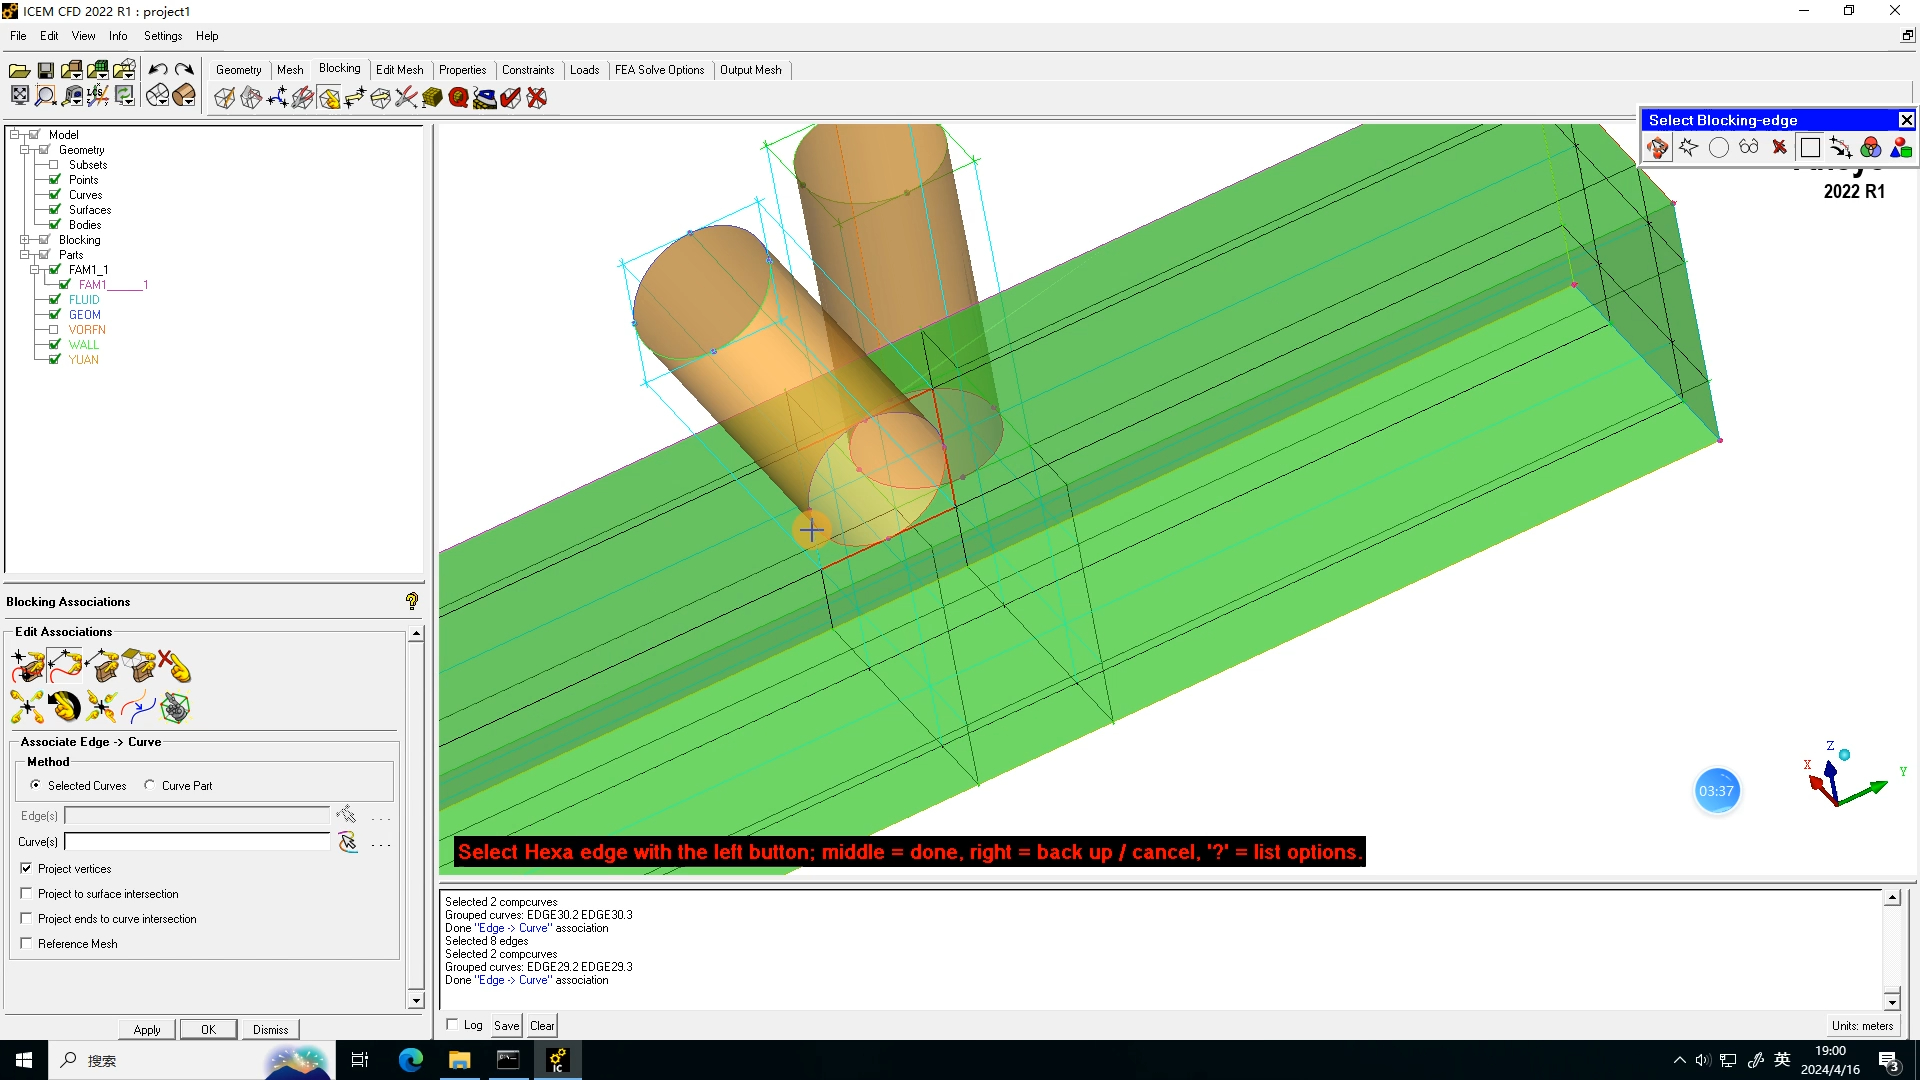The width and height of the screenshot is (1920, 1080).
Task: Click the Clear message log button
Action: pyautogui.click(x=542, y=1025)
